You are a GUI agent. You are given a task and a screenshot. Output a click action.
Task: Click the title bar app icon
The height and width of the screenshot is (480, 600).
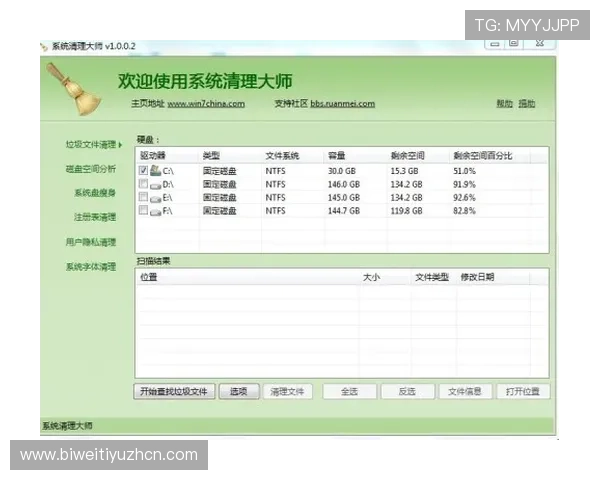(x=44, y=47)
